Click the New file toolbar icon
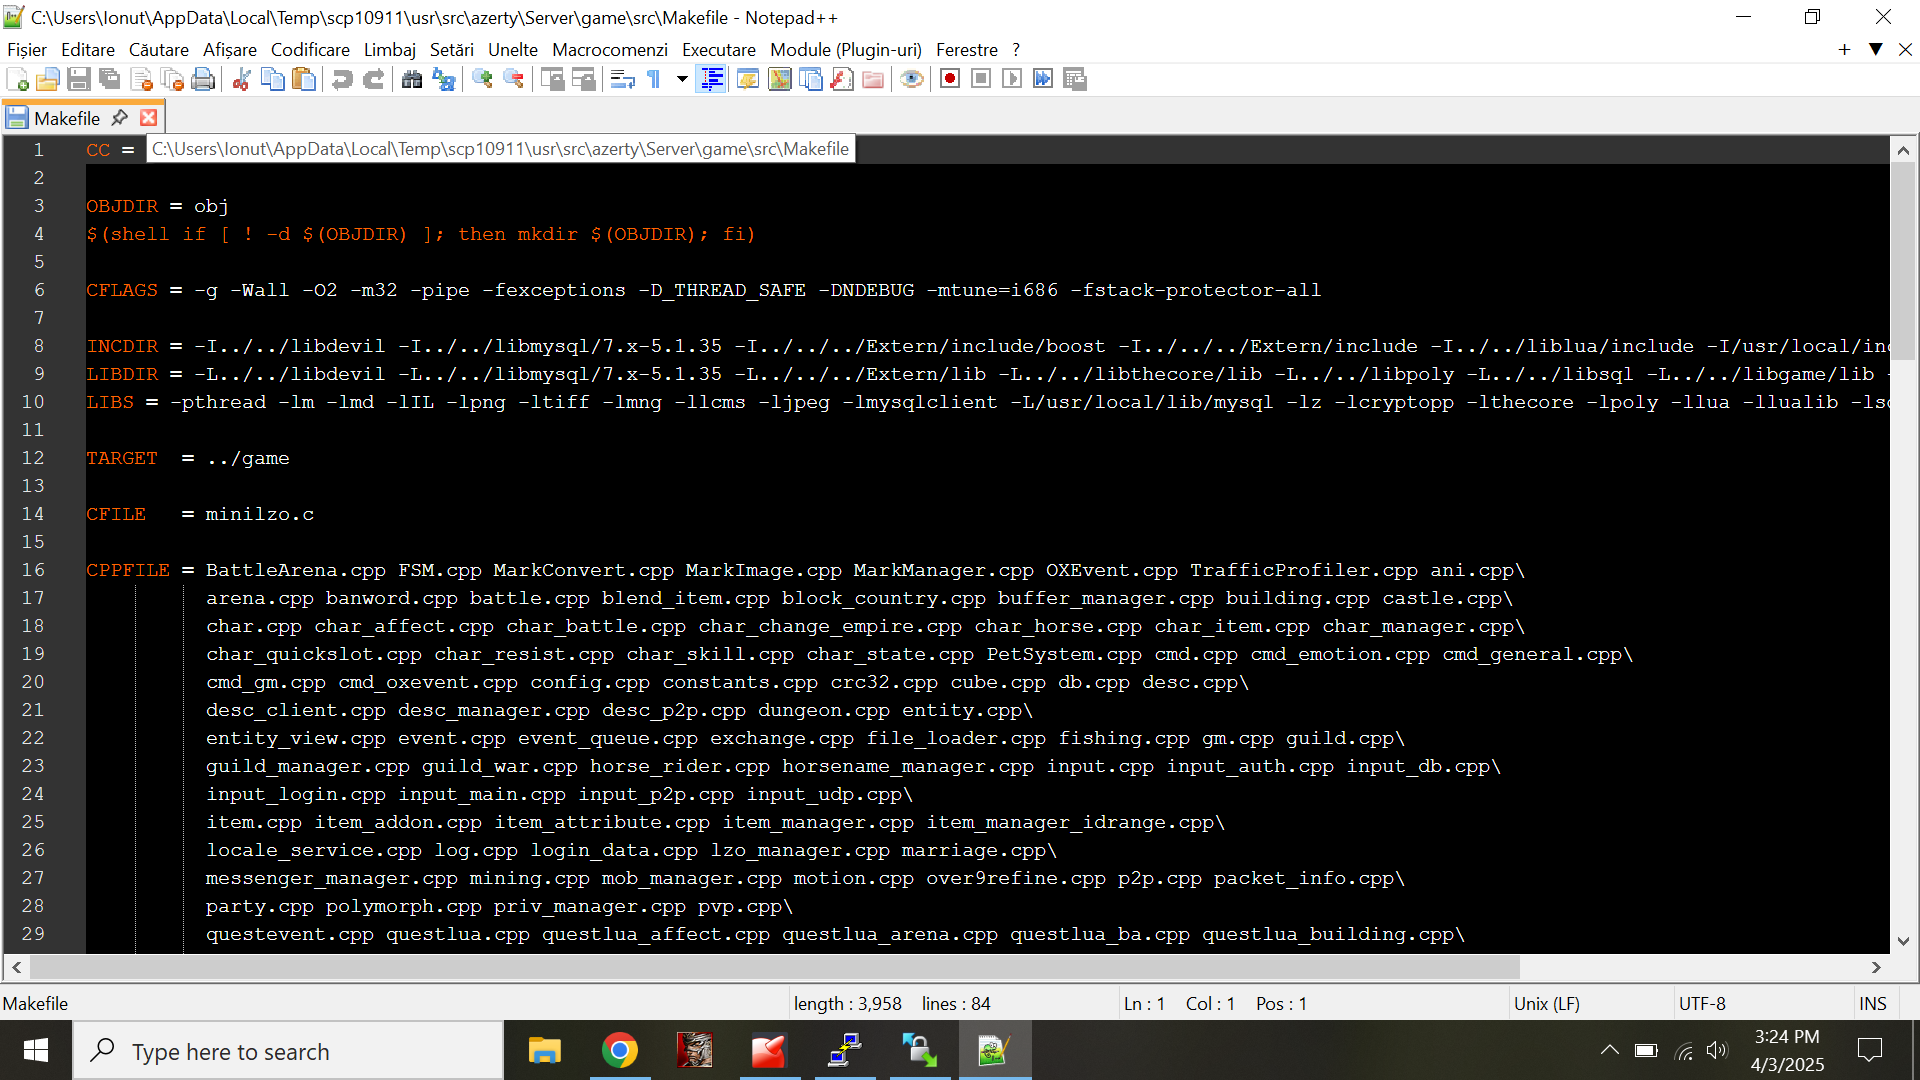This screenshot has width=1920, height=1080. click(x=17, y=80)
